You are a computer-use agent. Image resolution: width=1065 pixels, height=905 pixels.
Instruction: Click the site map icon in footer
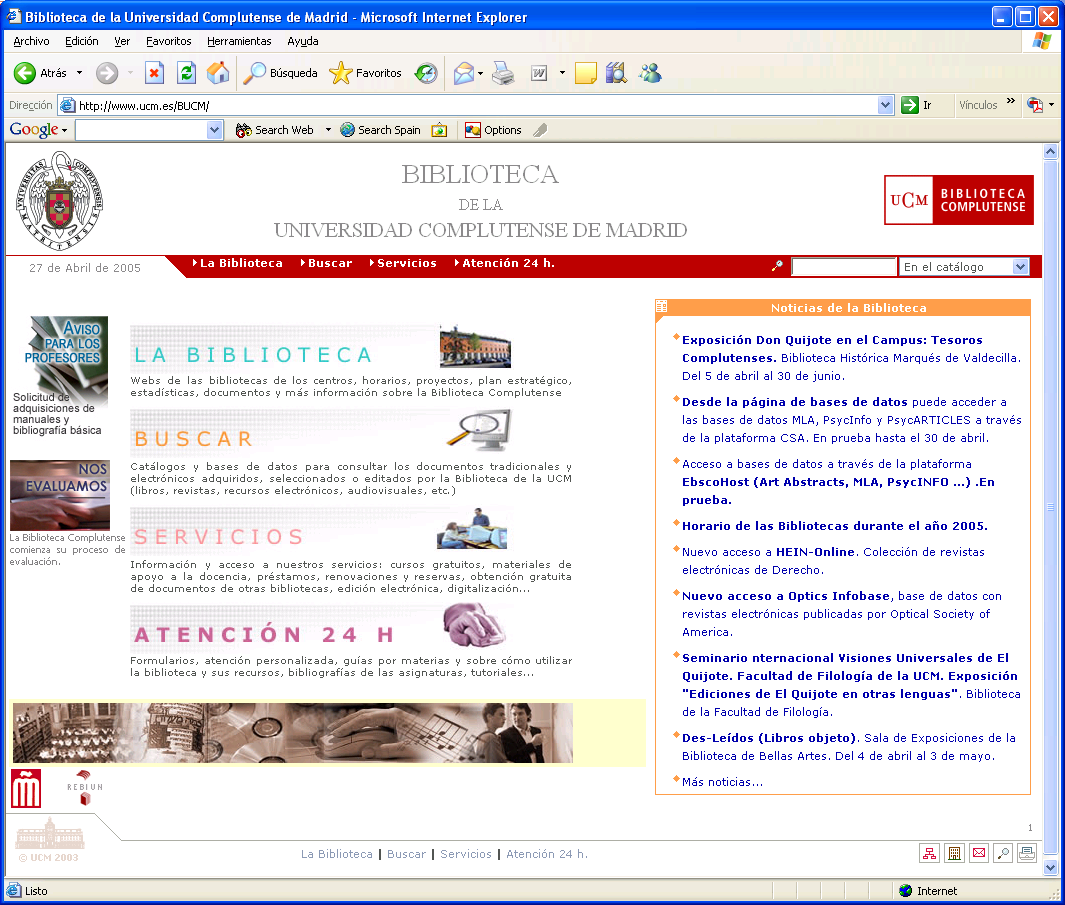click(929, 853)
